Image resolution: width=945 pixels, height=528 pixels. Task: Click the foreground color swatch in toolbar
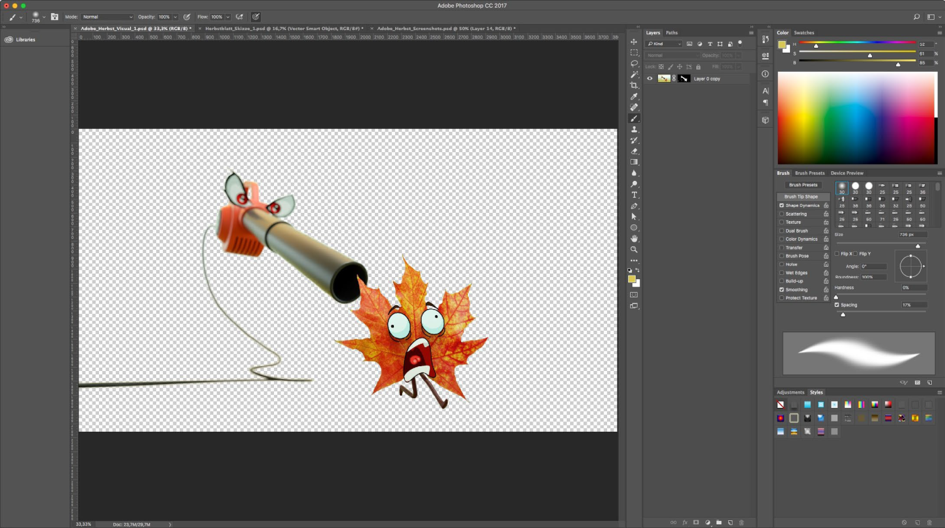[x=632, y=279]
